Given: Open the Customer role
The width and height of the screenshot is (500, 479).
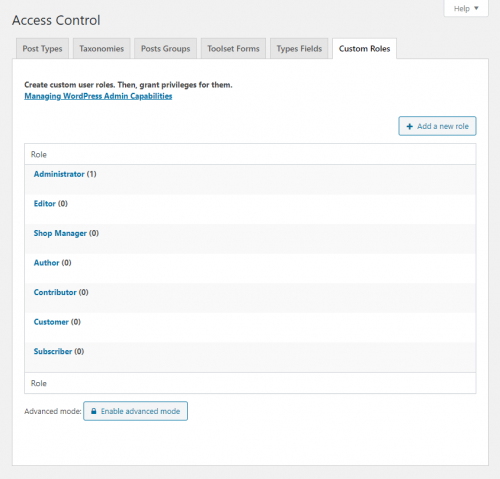Looking at the screenshot, I should tap(51, 322).
